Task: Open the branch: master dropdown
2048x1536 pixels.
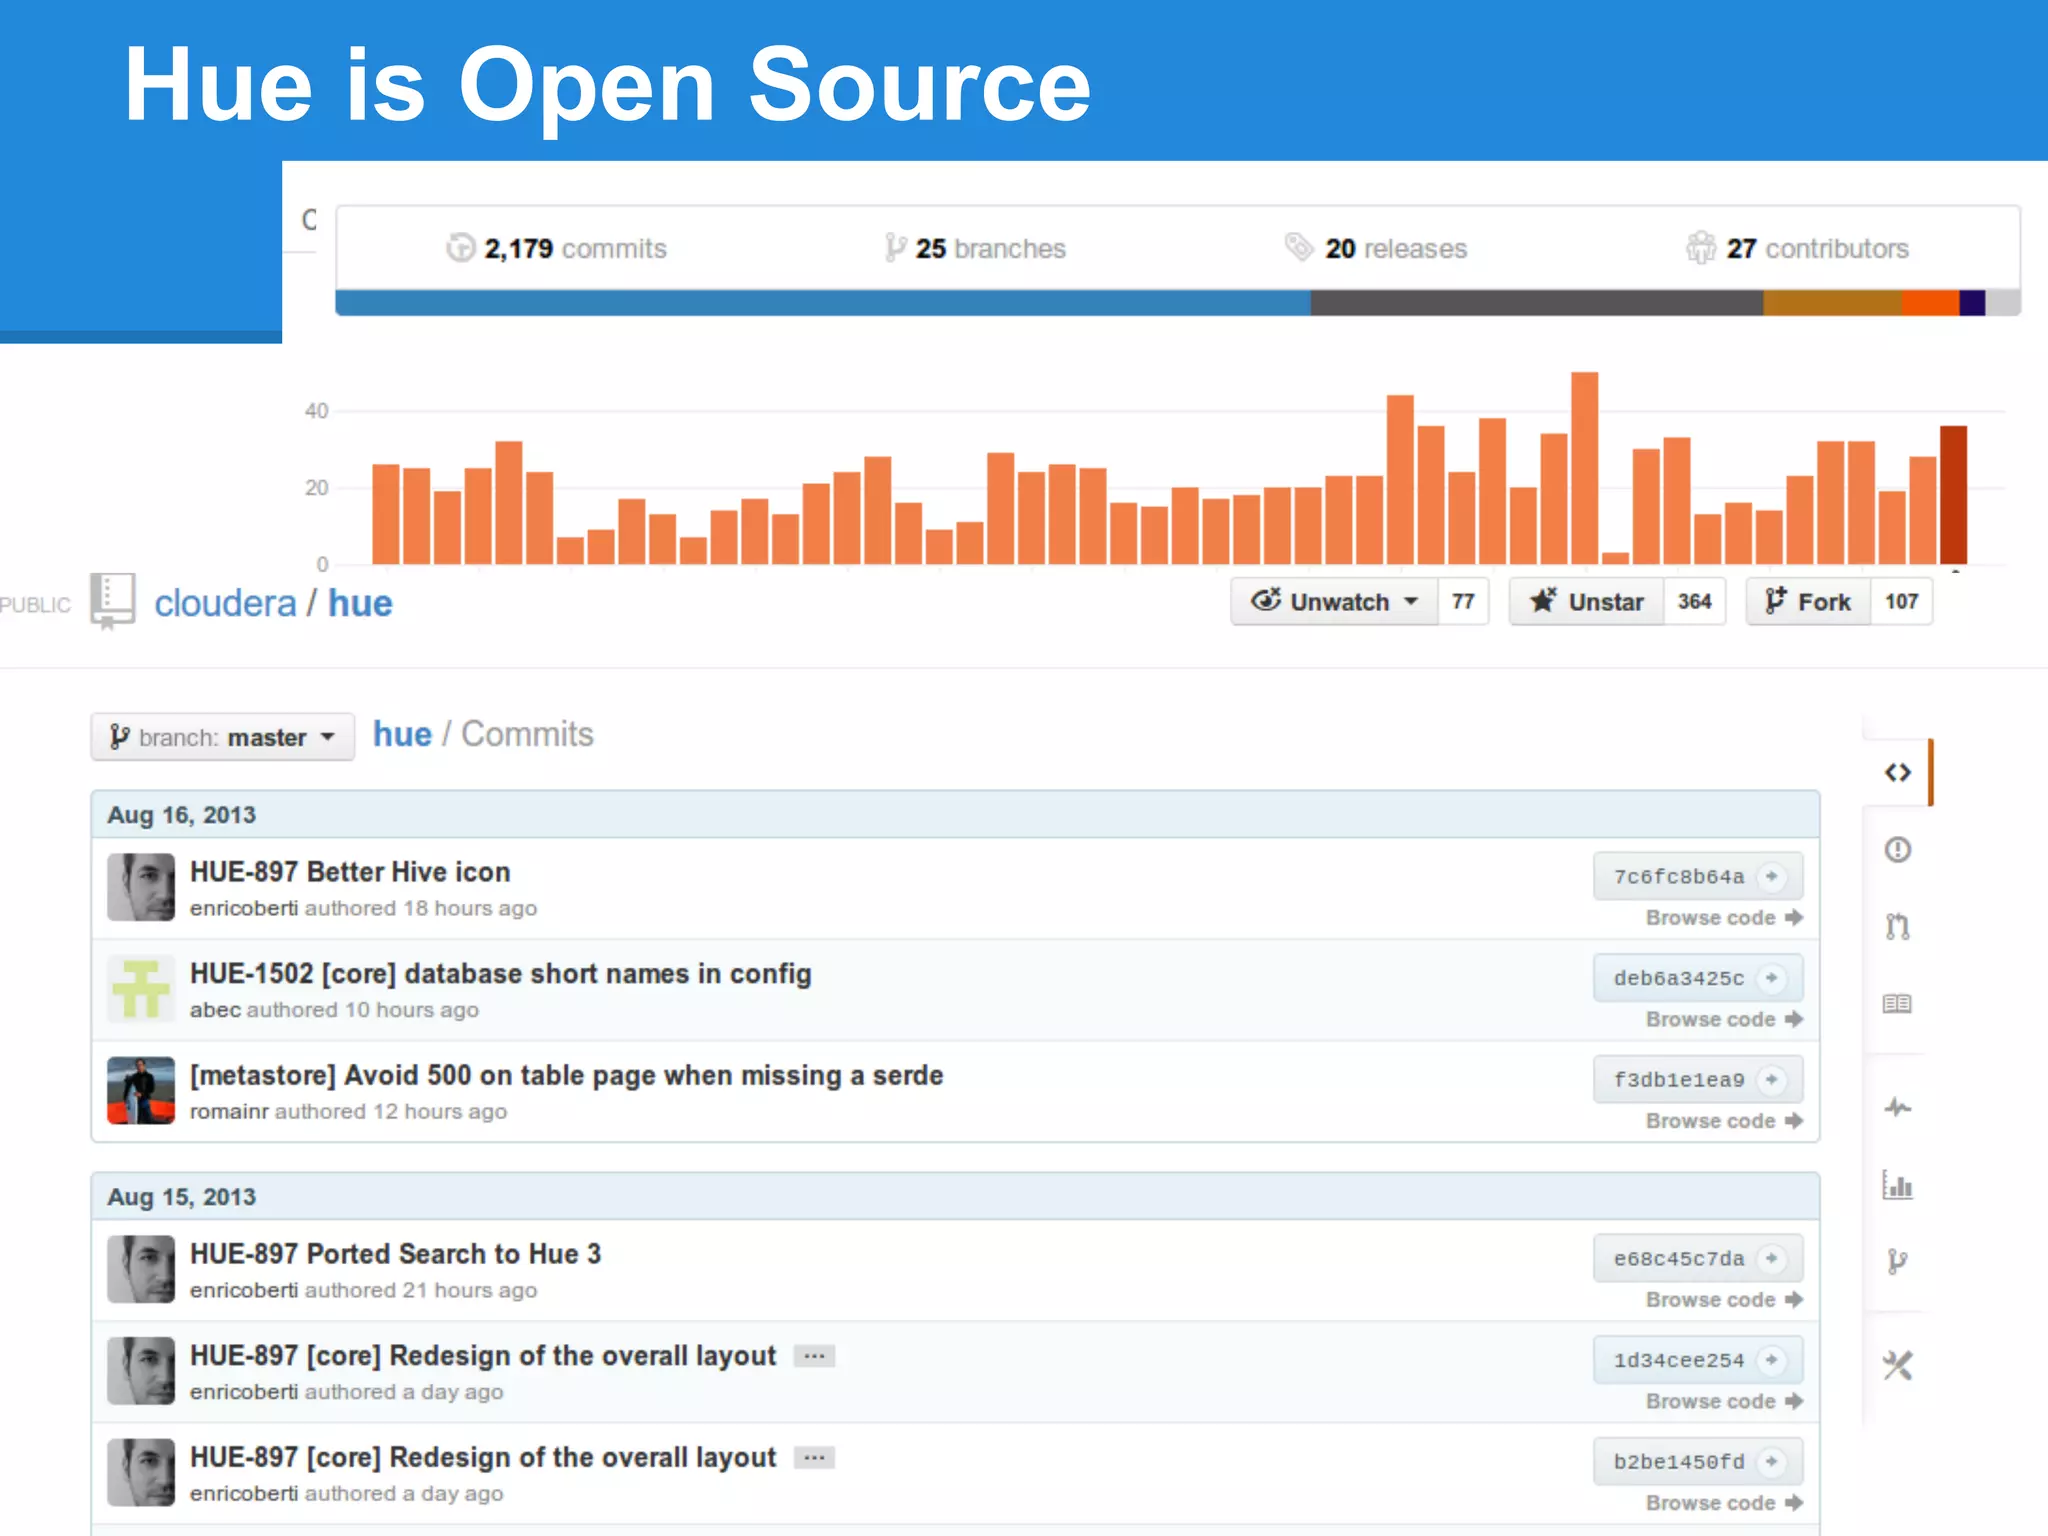Action: click(x=222, y=737)
